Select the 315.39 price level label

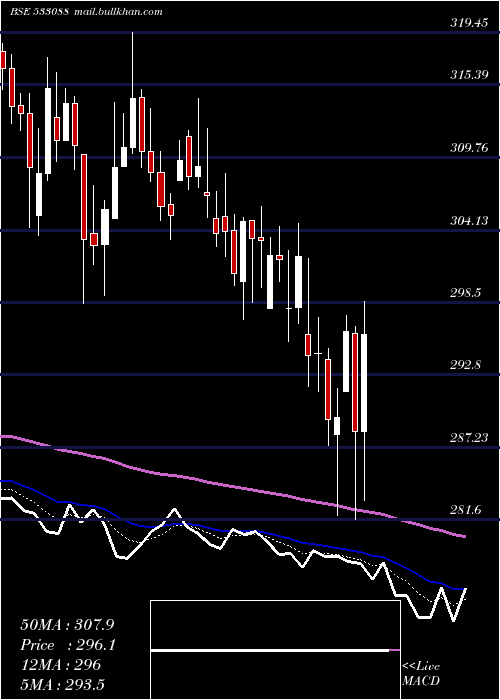[469, 75]
